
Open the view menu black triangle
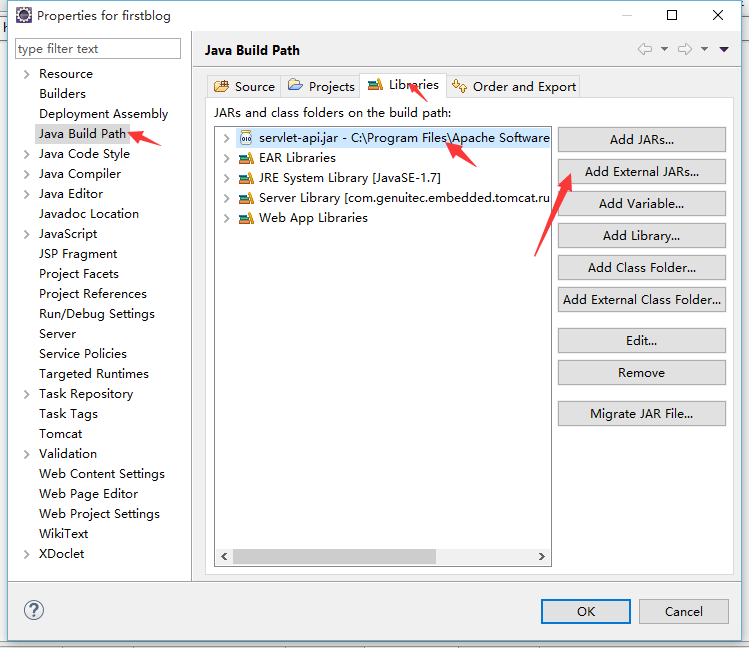pos(724,49)
